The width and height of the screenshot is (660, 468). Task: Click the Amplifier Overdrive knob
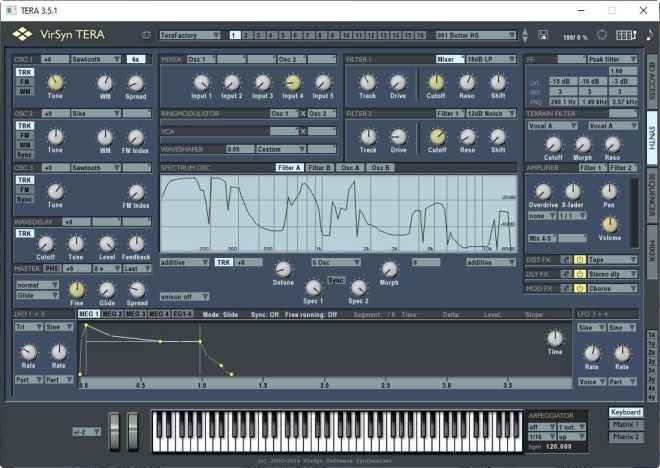(543, 192)
